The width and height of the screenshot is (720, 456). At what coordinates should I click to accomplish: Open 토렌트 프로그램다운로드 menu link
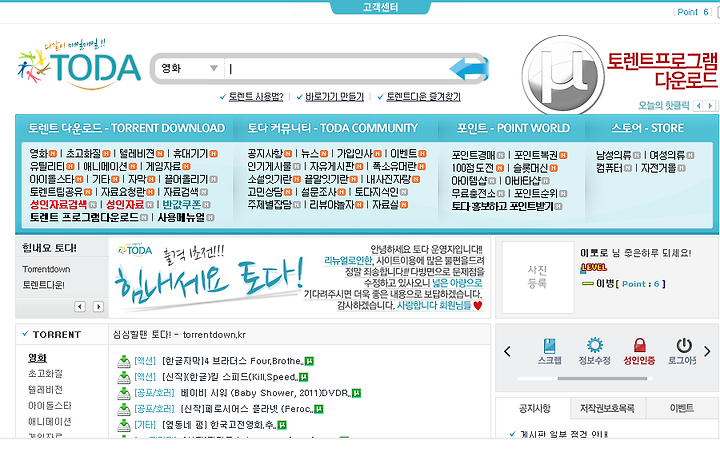[x=84, y=217]
